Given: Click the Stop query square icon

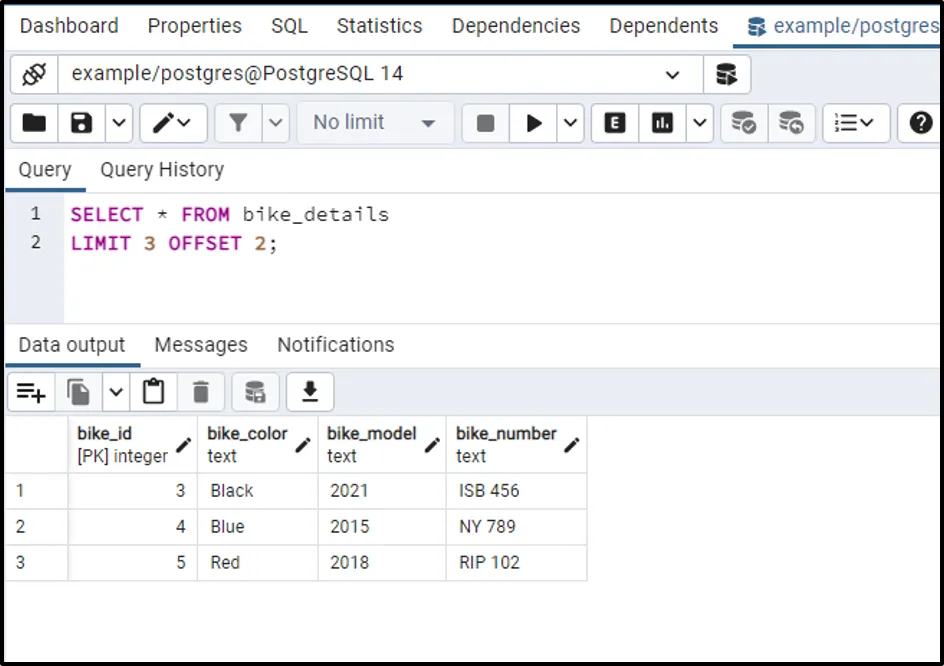Looking at the screenshot, I should point(485,123).
